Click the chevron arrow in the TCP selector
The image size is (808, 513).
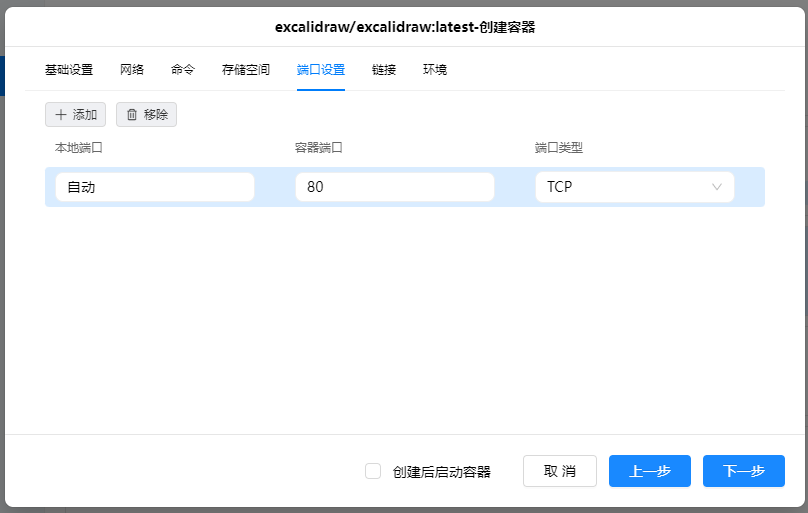pyautogui.click(x=717, y=187)
